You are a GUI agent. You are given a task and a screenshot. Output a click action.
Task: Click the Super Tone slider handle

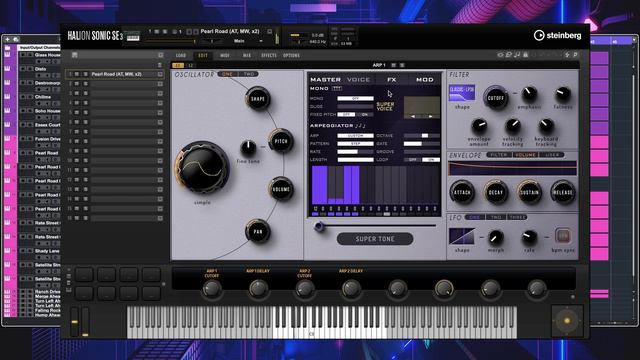319,226
